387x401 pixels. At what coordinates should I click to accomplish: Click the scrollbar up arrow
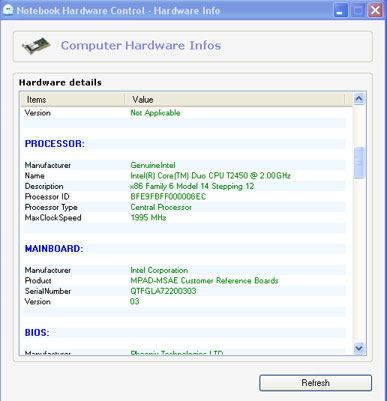359,99
